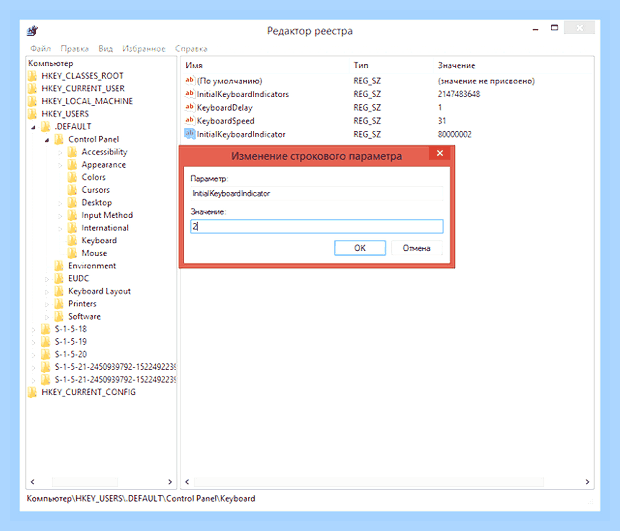Click the Cursors folder icon
The height and width of the screenshot is (531, 620).
pos(72,190)
